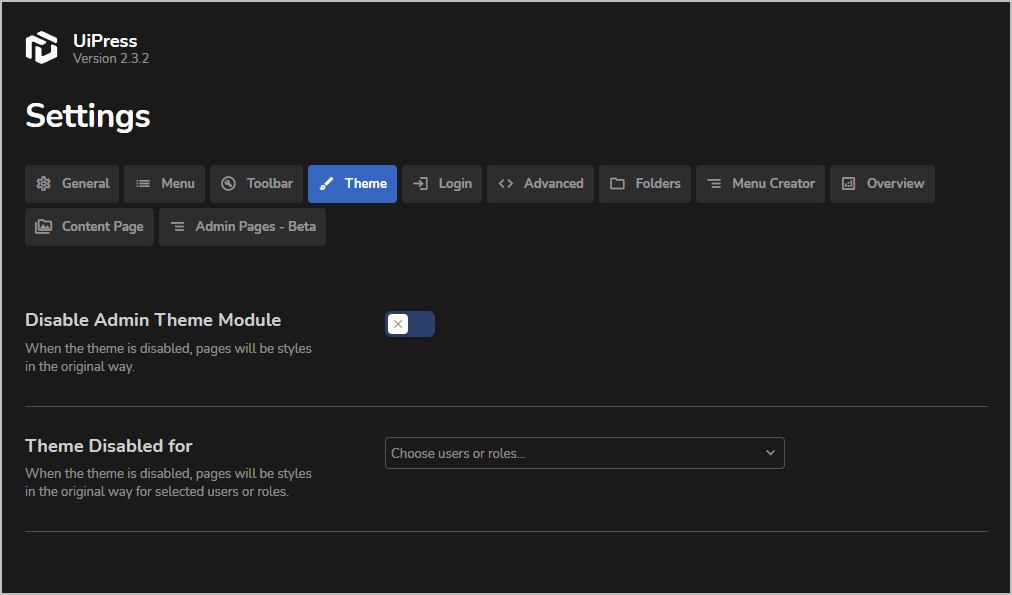
Task: Click the Settings heading
Action: (x=88, y=116)
